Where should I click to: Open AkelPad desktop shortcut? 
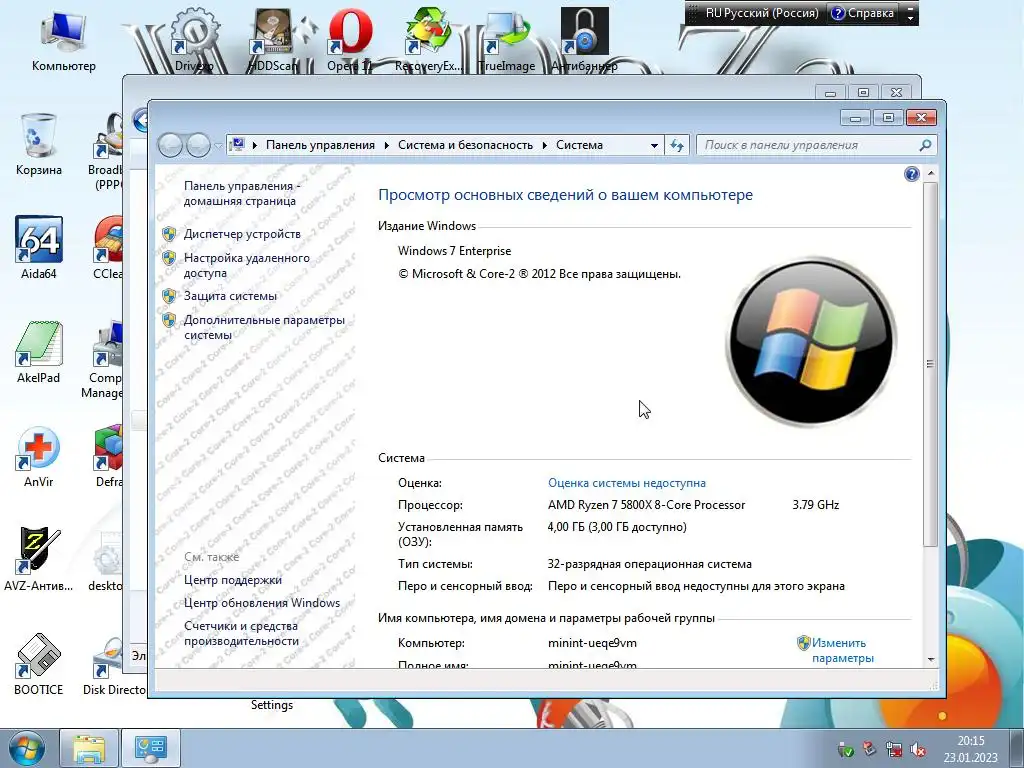39,351
